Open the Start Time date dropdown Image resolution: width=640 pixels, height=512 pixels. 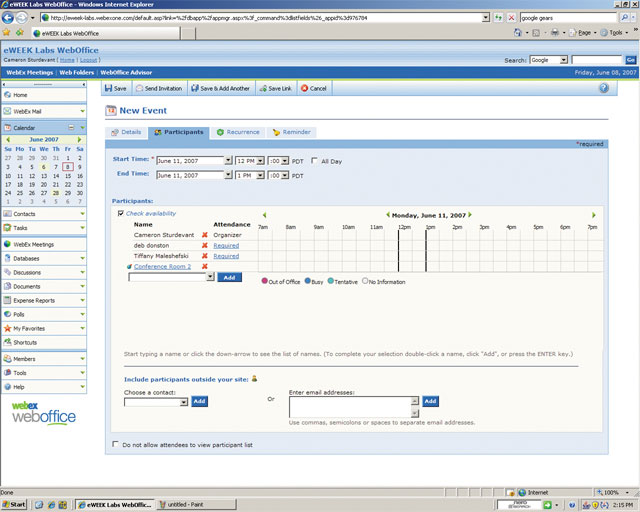pyautogui.click(x=229, y=160)
